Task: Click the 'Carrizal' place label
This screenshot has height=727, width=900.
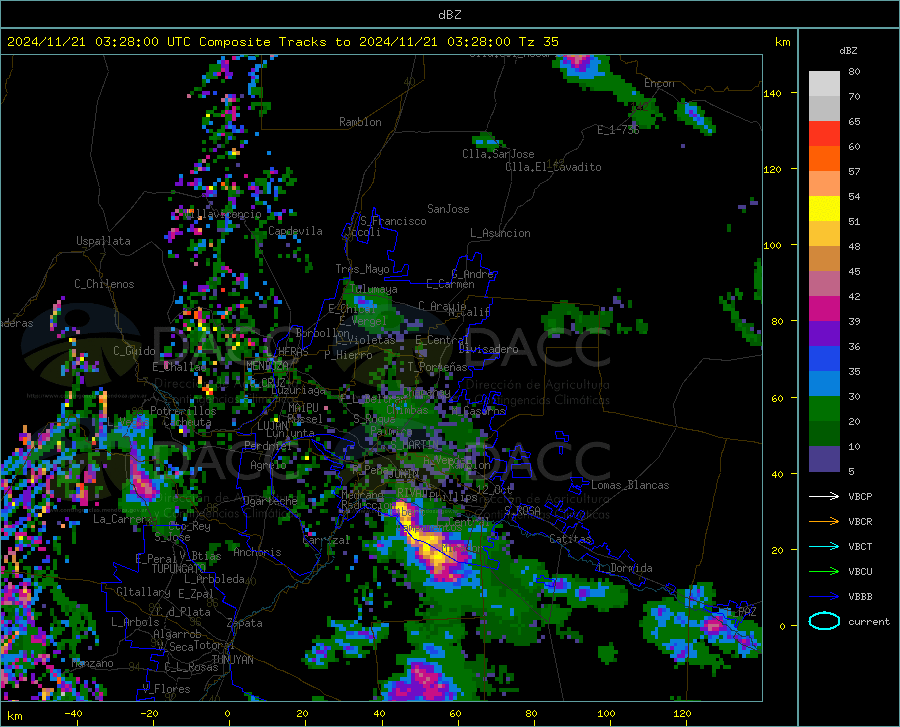Action: [x=326, y=540]
